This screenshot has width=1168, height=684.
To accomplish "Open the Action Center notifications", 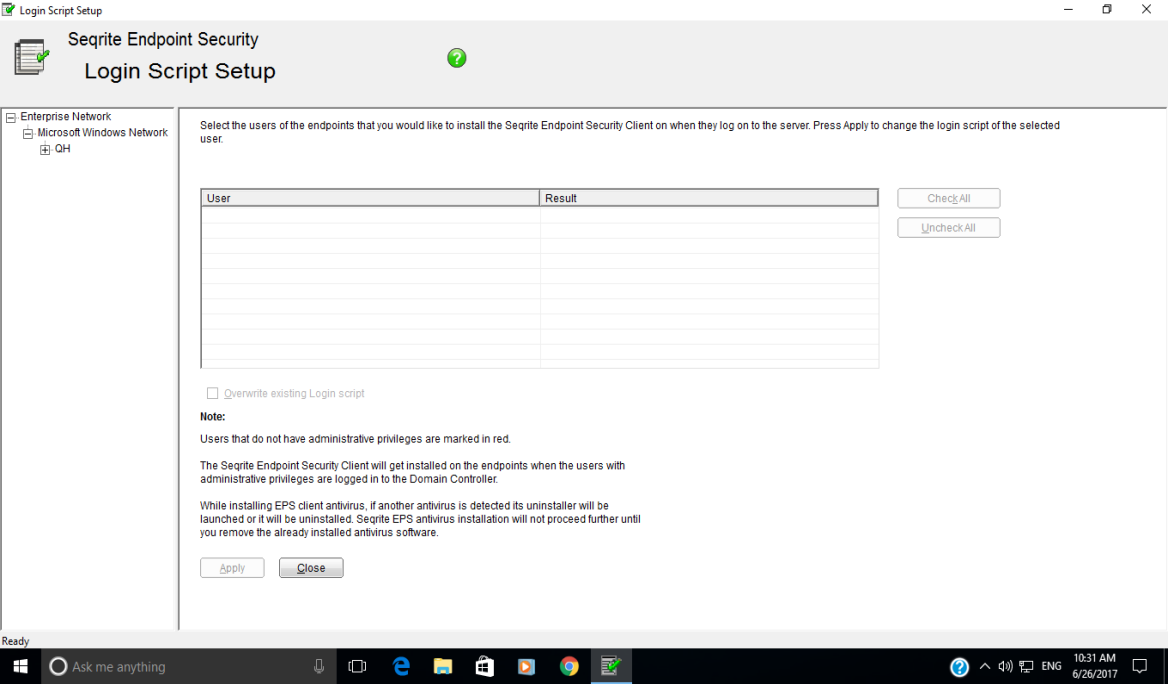I will tap(1140, 666).
